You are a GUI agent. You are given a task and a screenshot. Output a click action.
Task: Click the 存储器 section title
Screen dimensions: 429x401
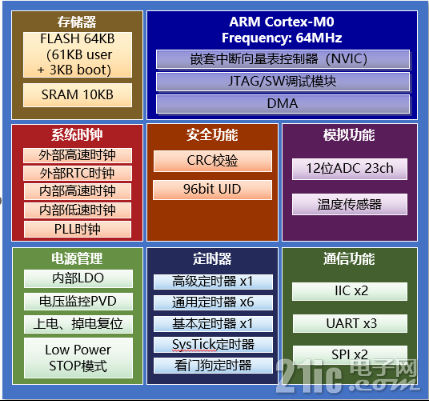click(77, 22)
